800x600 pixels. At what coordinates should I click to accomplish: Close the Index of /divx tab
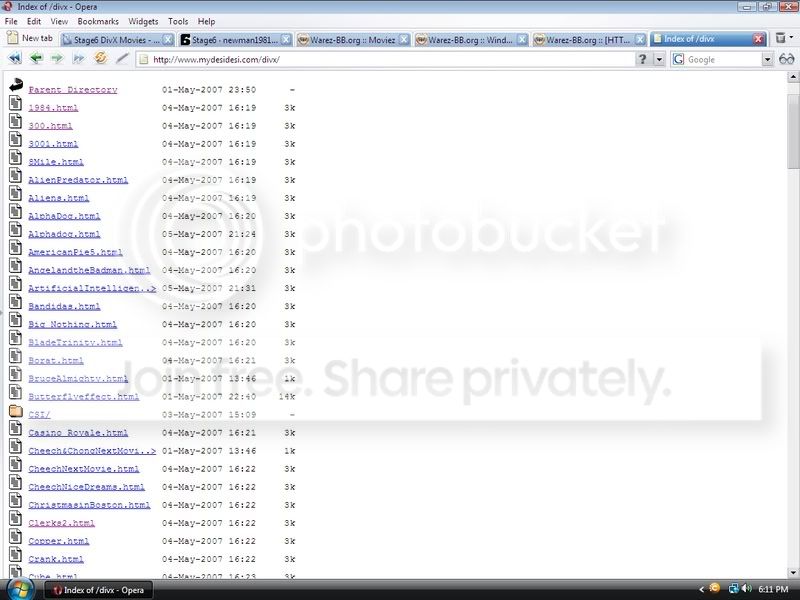[759, 39]
